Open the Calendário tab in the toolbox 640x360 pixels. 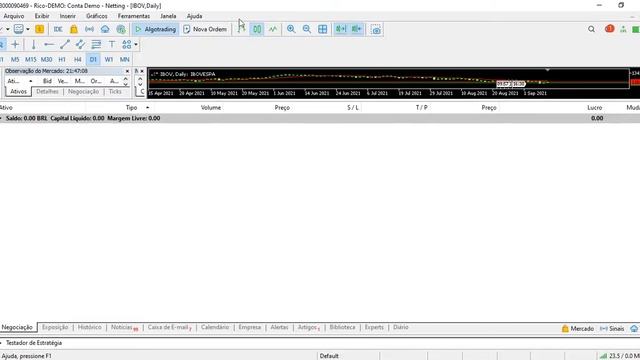coord(215,327)
